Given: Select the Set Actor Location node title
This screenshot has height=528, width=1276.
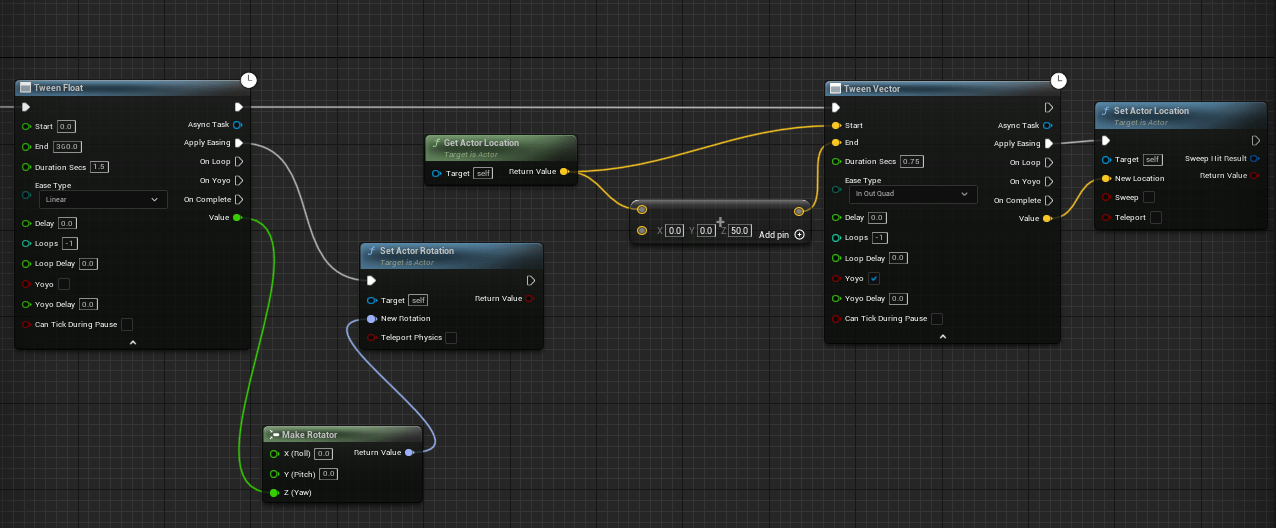Looking at the screenshot, I should tap(1151, 111).
